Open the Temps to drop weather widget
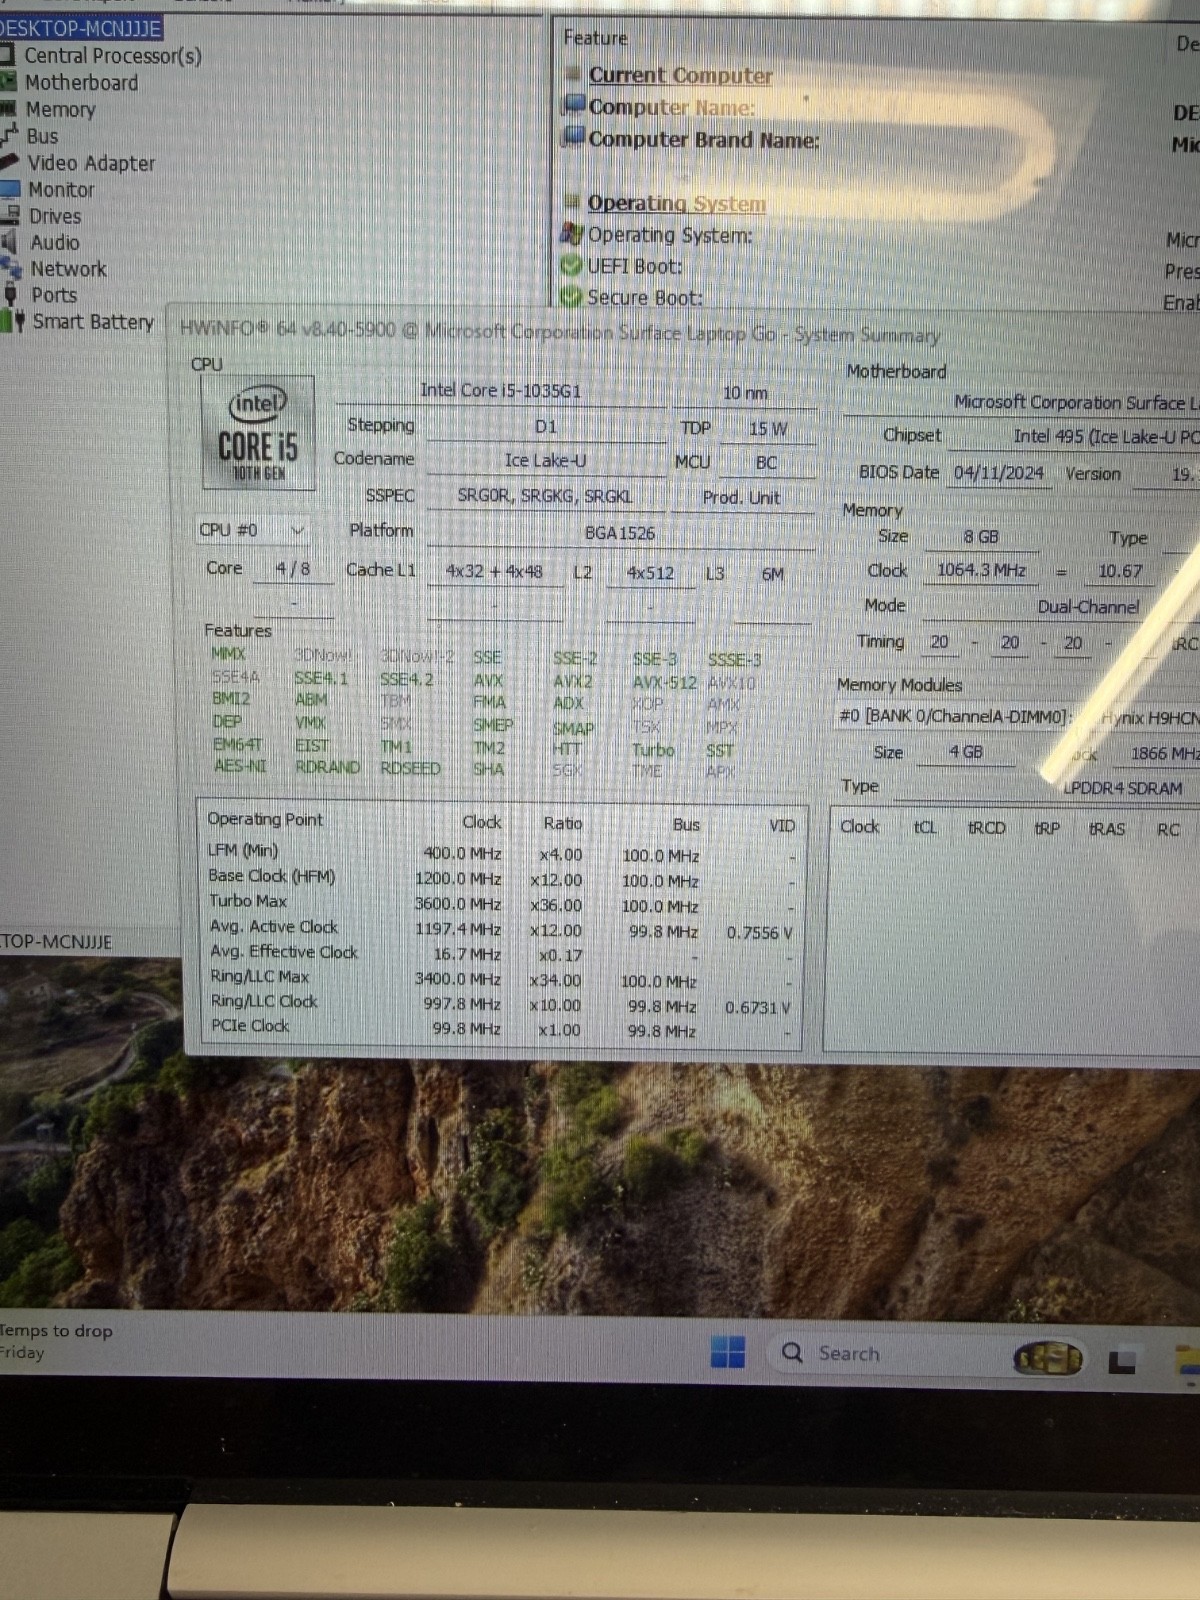Image resolution: width=1200 pixels, height=1600 pixels. pos(57,1341)
